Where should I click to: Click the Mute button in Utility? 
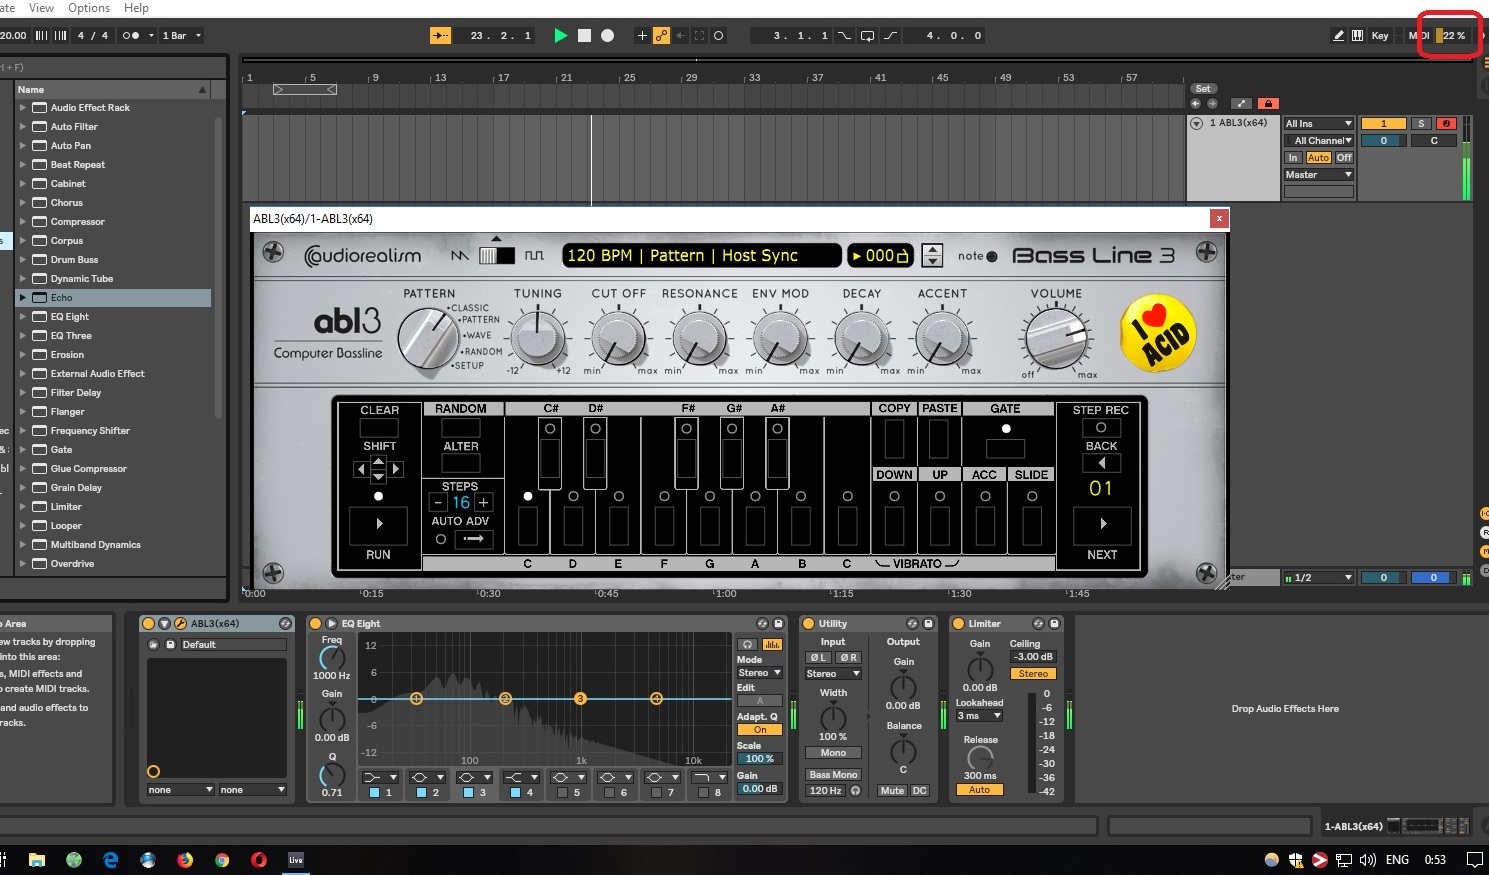tap(891, 791)
